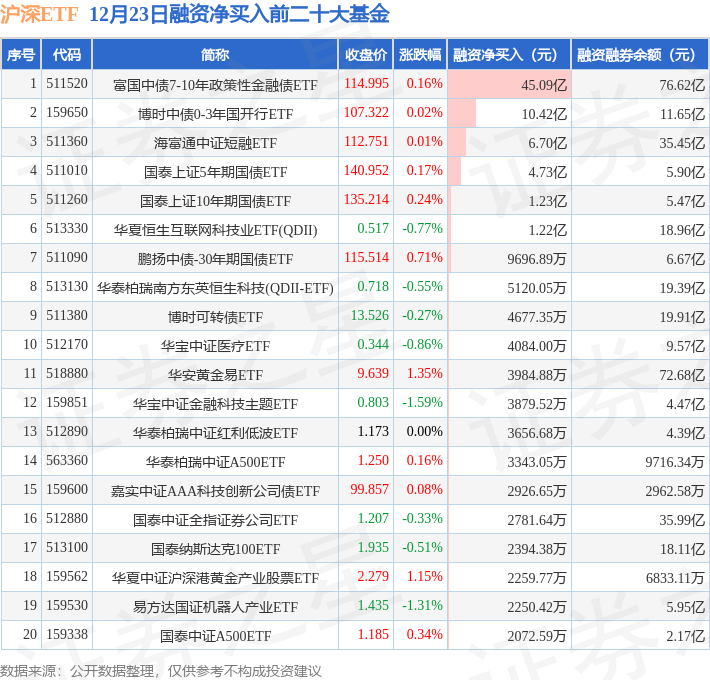Select fund code 511520
Viewport: 710px width, 680px height.
point(67,84)
